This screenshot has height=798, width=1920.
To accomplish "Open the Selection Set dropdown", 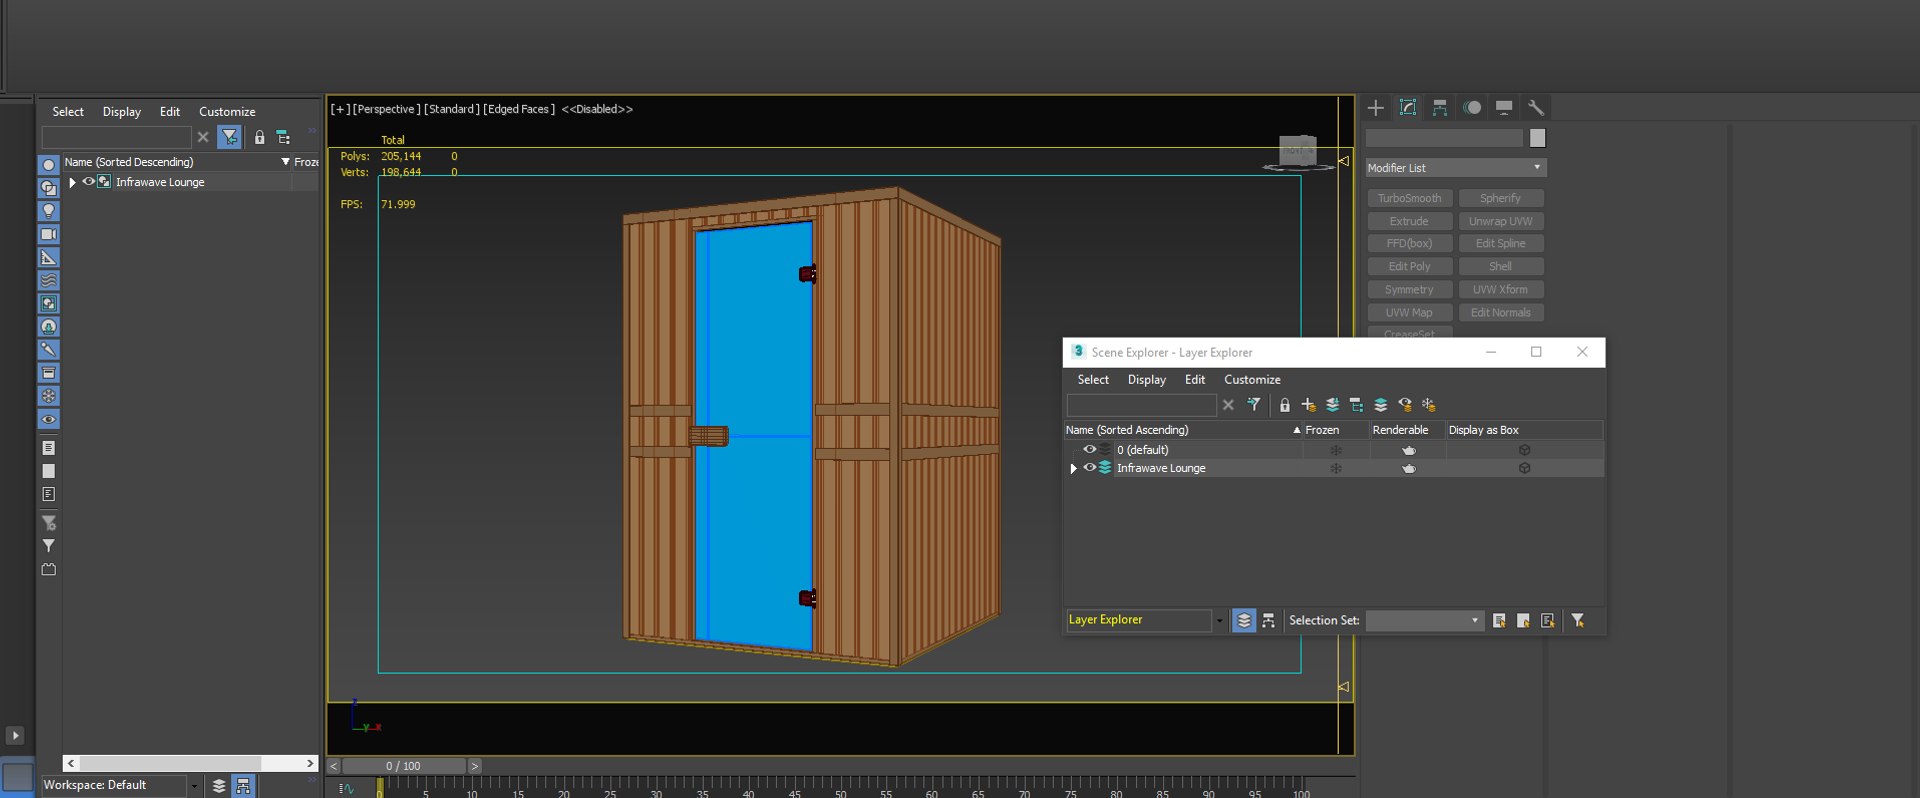I will coord(1424,621).
